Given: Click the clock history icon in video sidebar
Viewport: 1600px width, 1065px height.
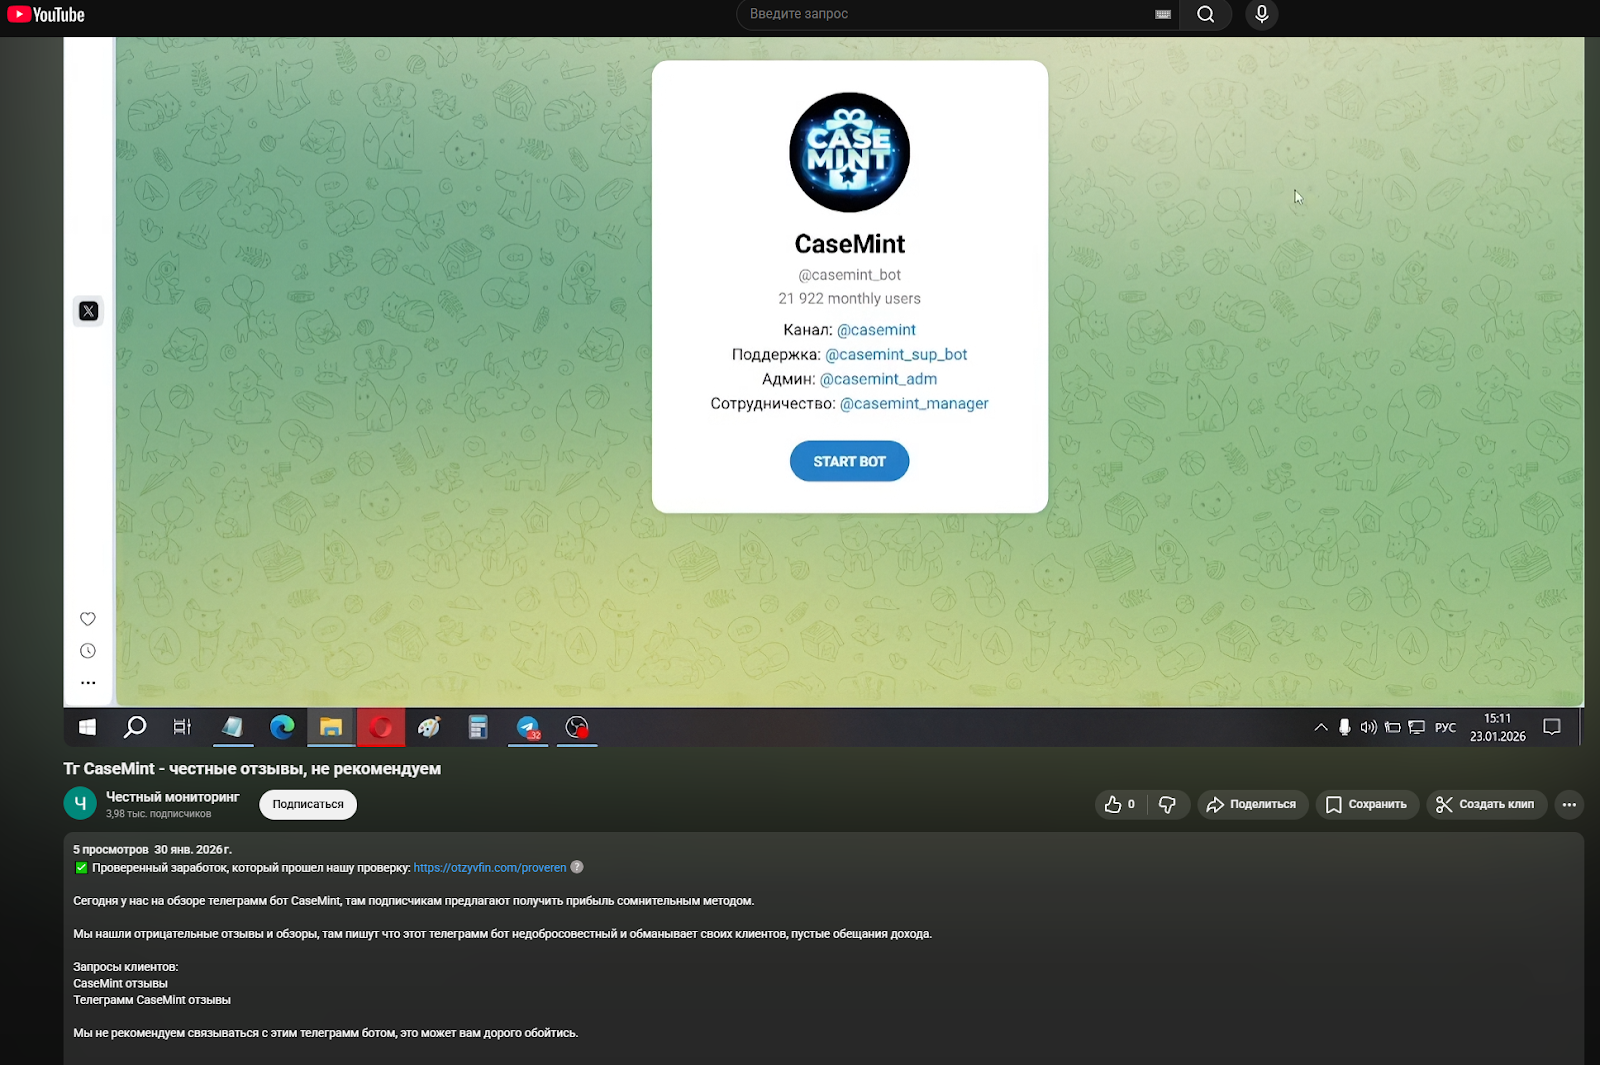Looking at the screenshot, I should tap(88, 651).
